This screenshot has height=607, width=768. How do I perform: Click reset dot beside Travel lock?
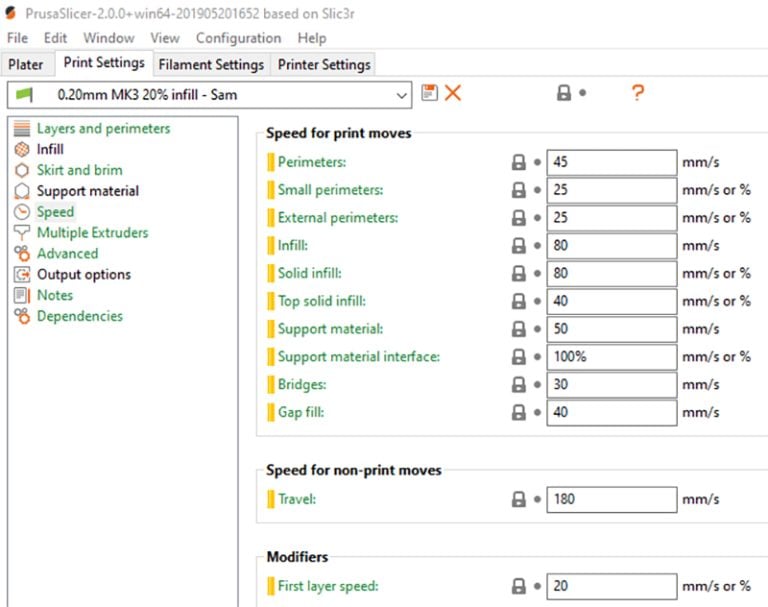tap(537, 499)
